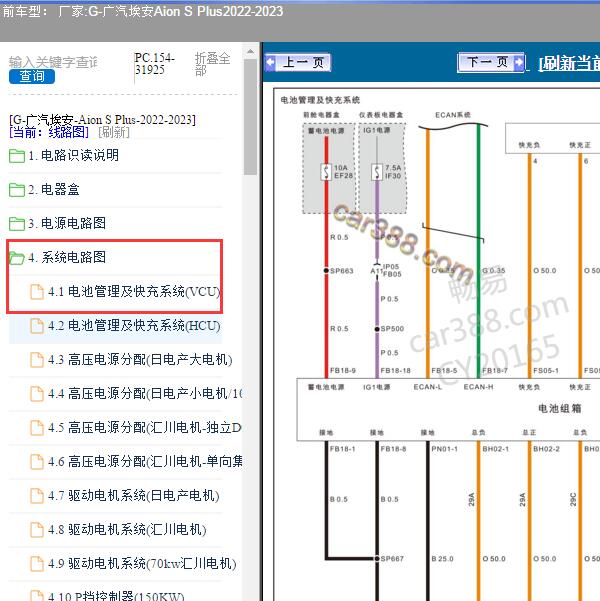Click the 查询 search button
The image size is (600, 601).
point(32,76)
